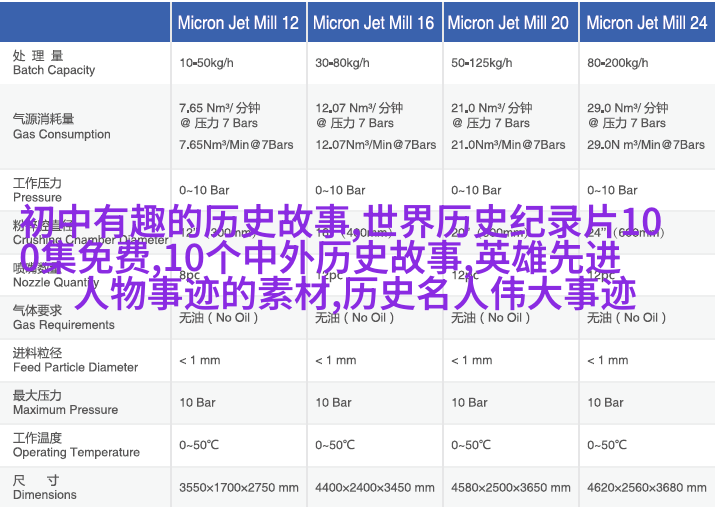This screenshot has height=507, width=722.
Task: Pick 0~10 Bar in the Jet Mill 20 column
Action: [x=476, y=190]
